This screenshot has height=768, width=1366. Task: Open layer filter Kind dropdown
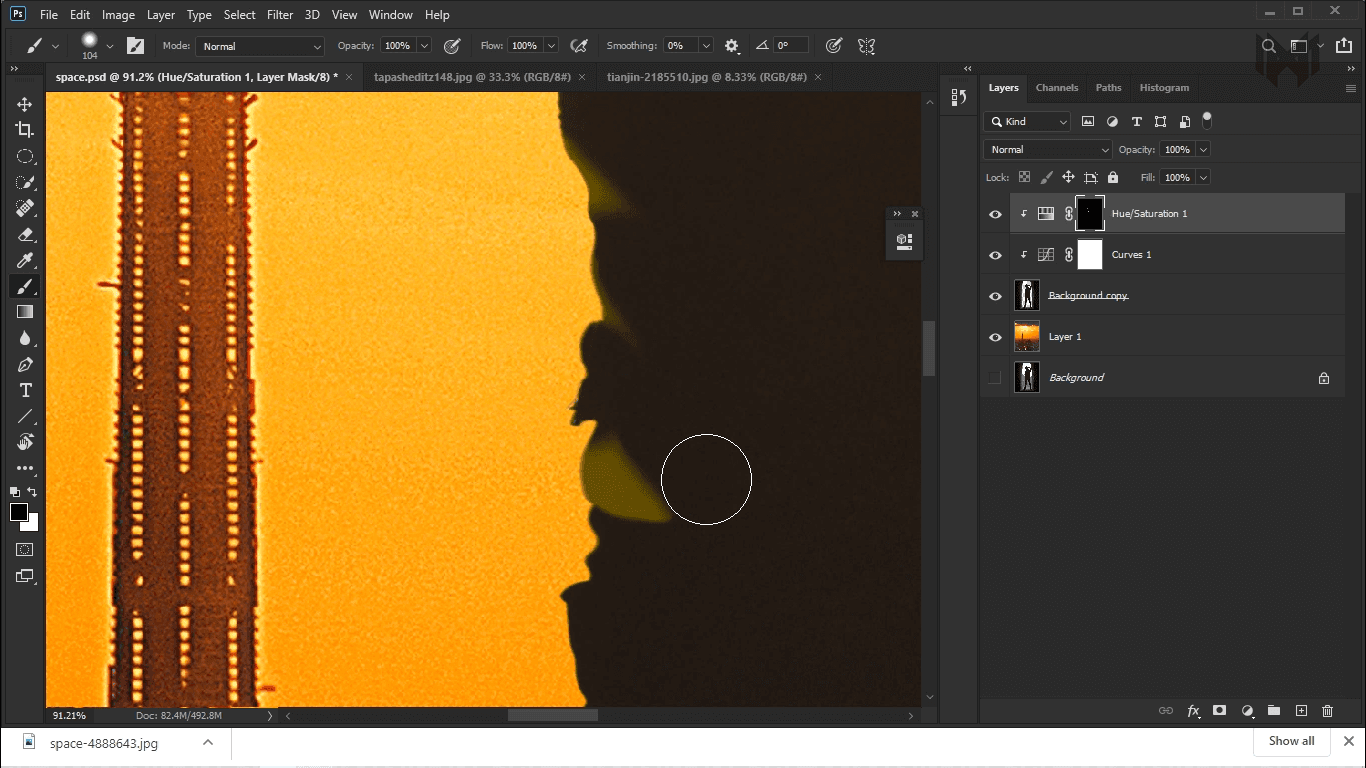click(1027, 121)
